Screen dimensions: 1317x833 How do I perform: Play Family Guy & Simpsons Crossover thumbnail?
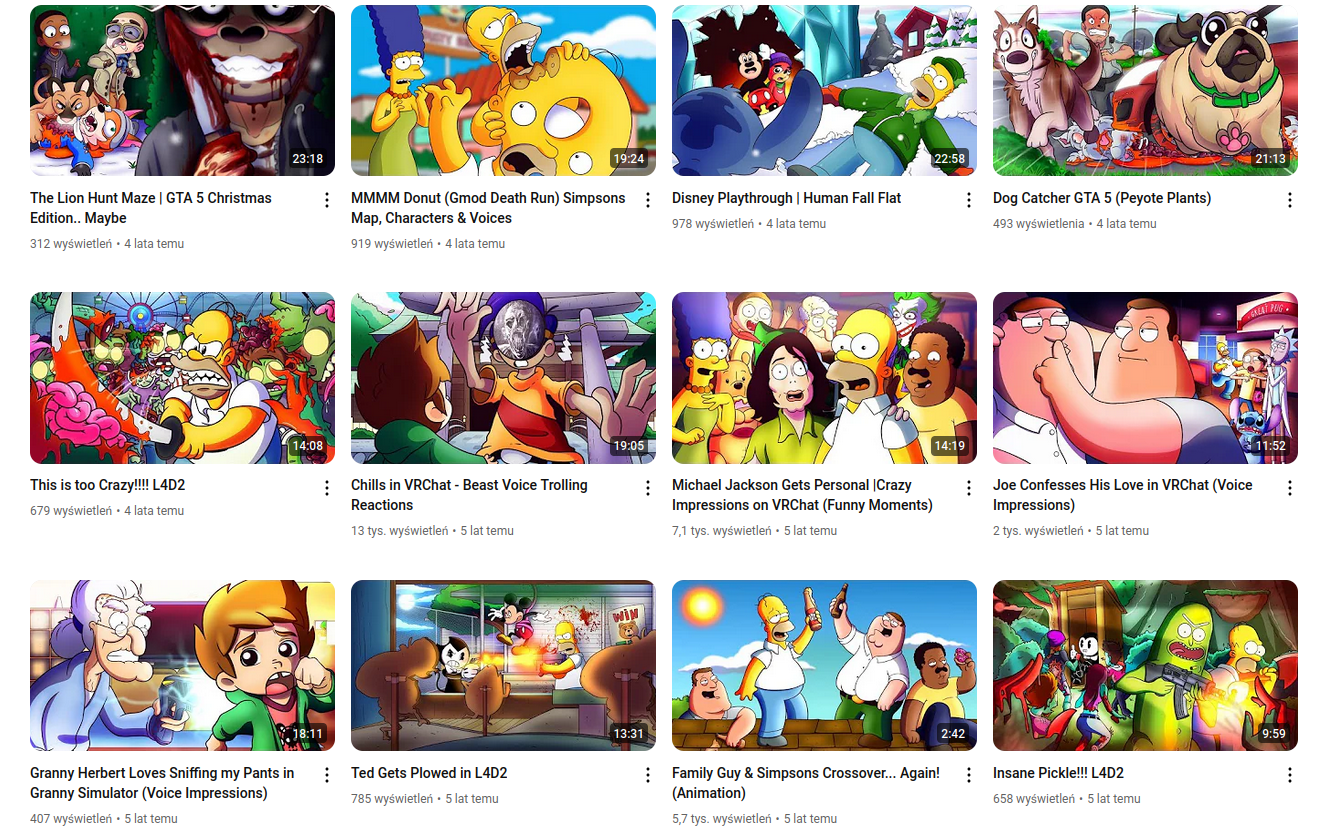point(824,665)
